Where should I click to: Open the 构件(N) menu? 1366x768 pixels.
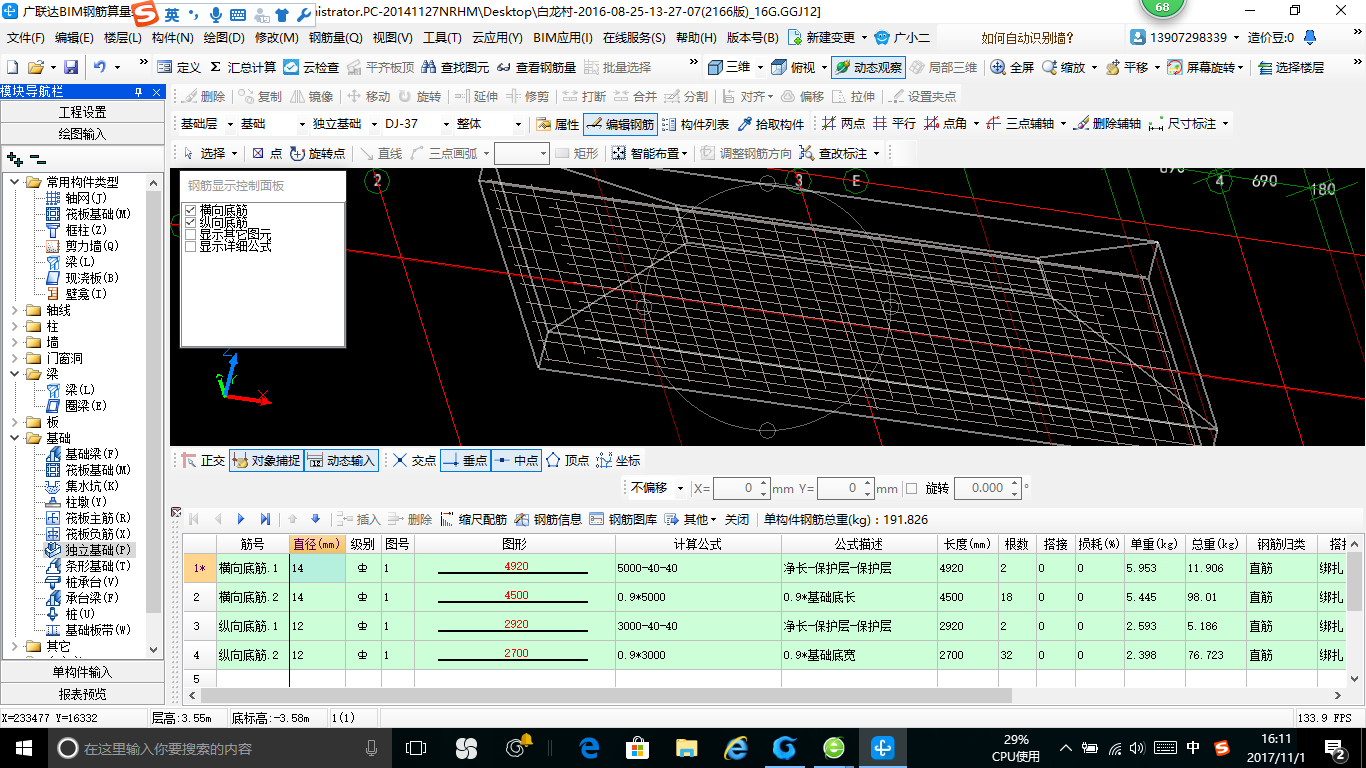(172, 38)
